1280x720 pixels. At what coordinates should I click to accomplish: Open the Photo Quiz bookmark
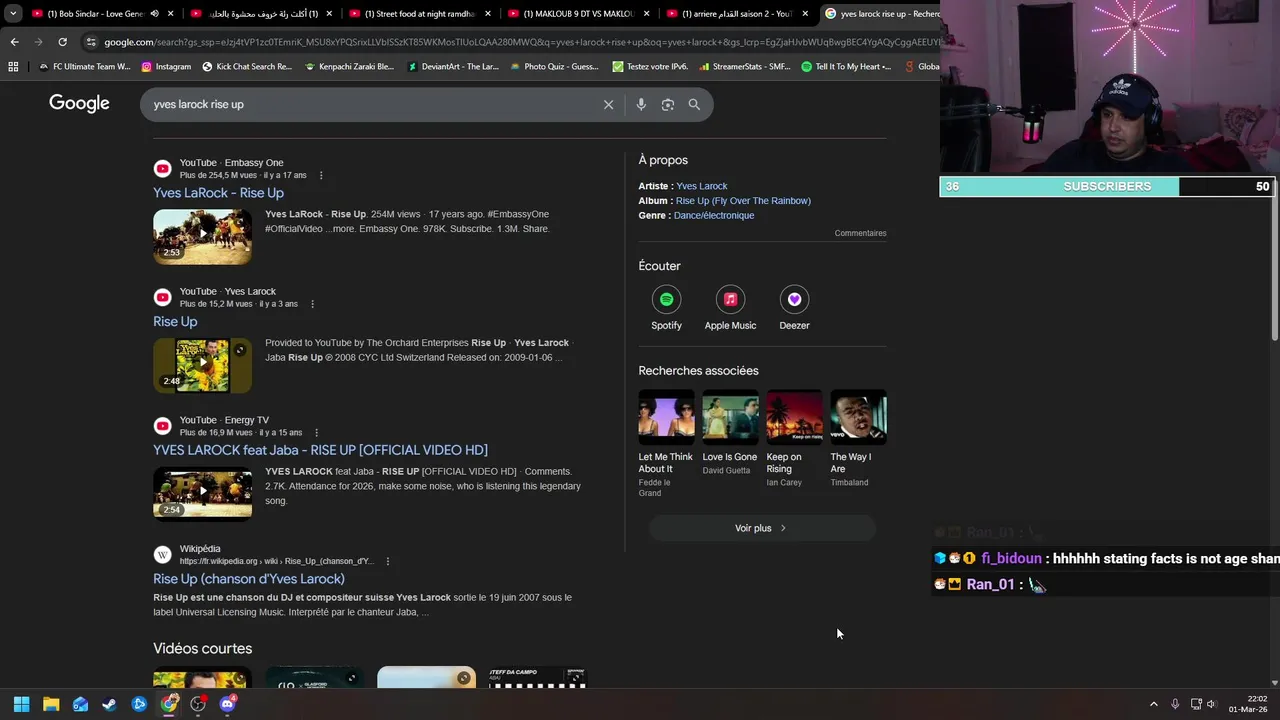coord(554,67)
